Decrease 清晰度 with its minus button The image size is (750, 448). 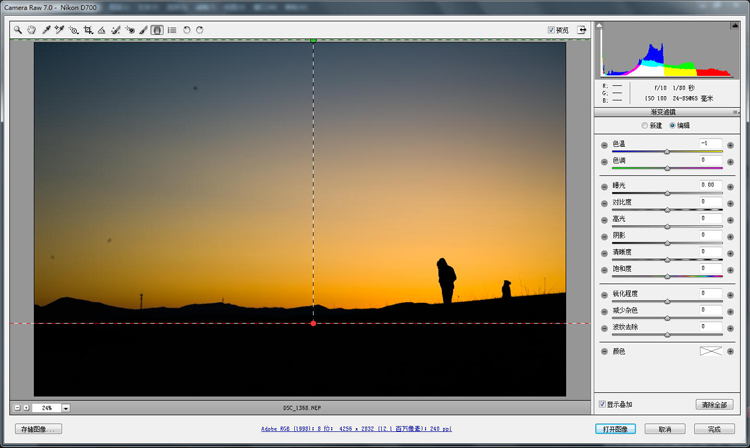604,253
